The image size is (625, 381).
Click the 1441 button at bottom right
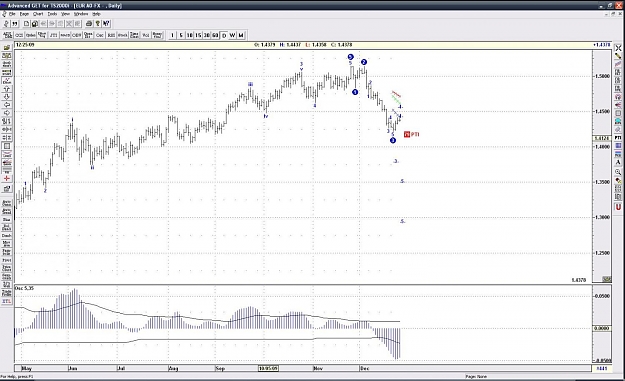click(602, 368)
